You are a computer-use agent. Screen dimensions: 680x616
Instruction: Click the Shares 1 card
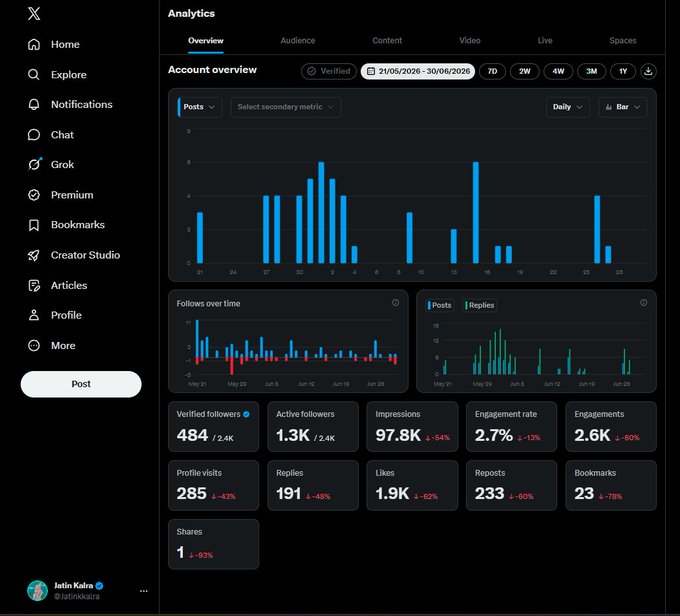coord(213,544)
